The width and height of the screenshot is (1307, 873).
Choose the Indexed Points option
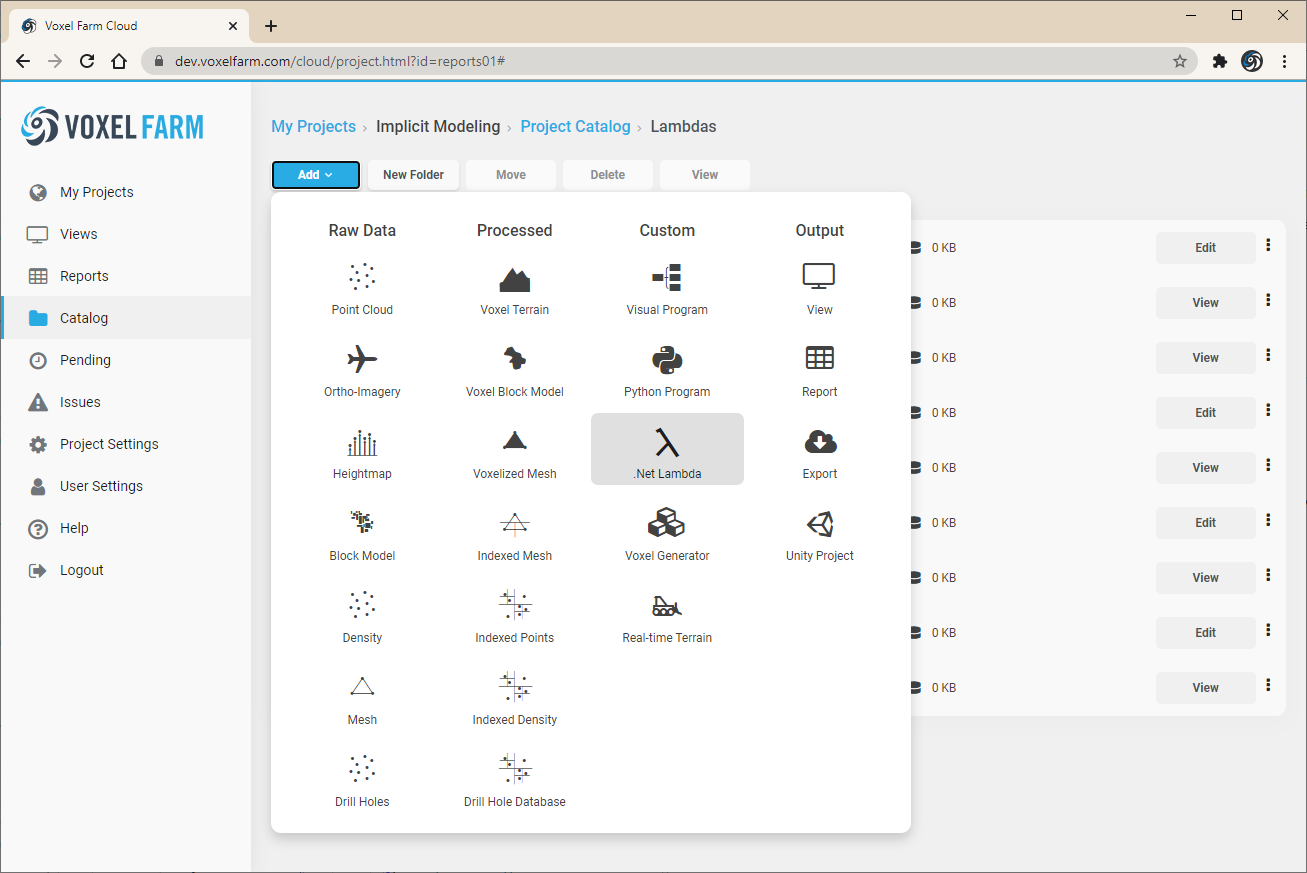515,618
